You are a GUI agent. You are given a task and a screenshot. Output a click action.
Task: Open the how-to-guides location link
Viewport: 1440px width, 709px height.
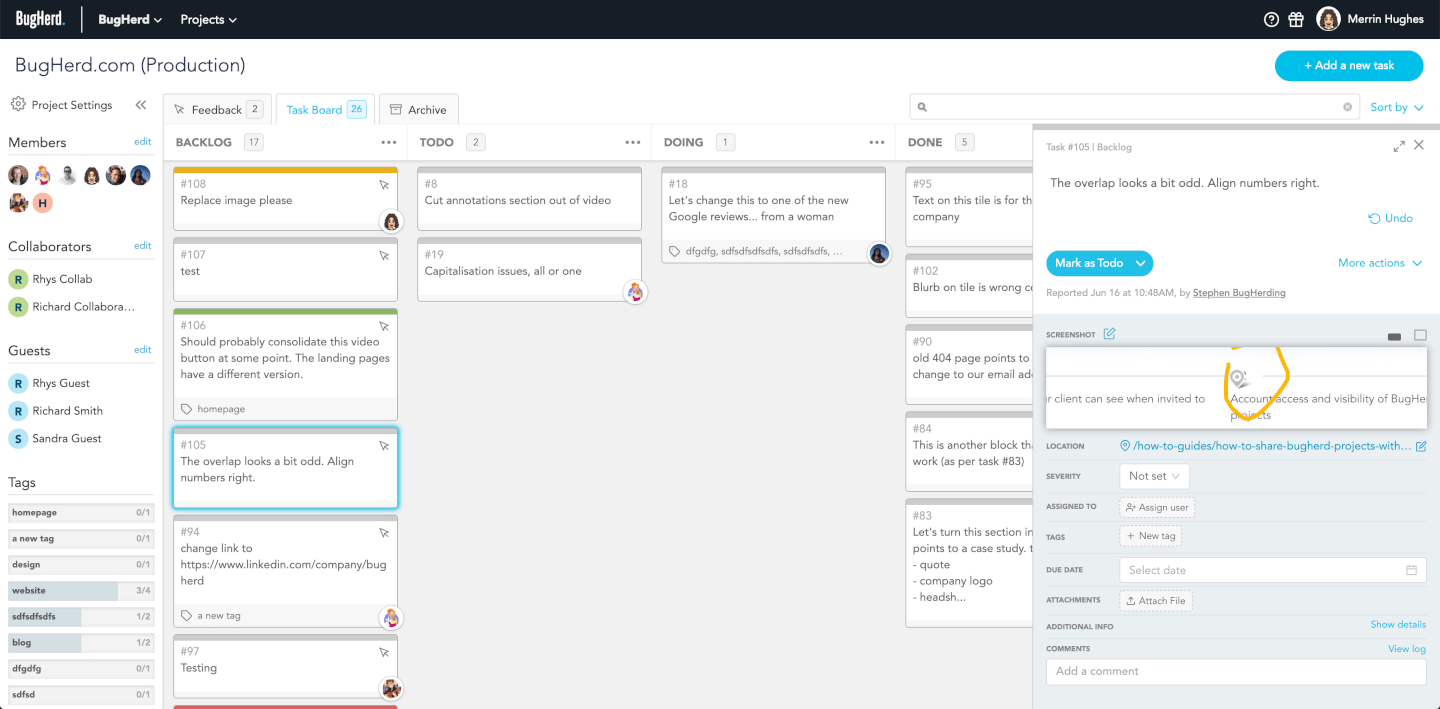[1272, 446]
